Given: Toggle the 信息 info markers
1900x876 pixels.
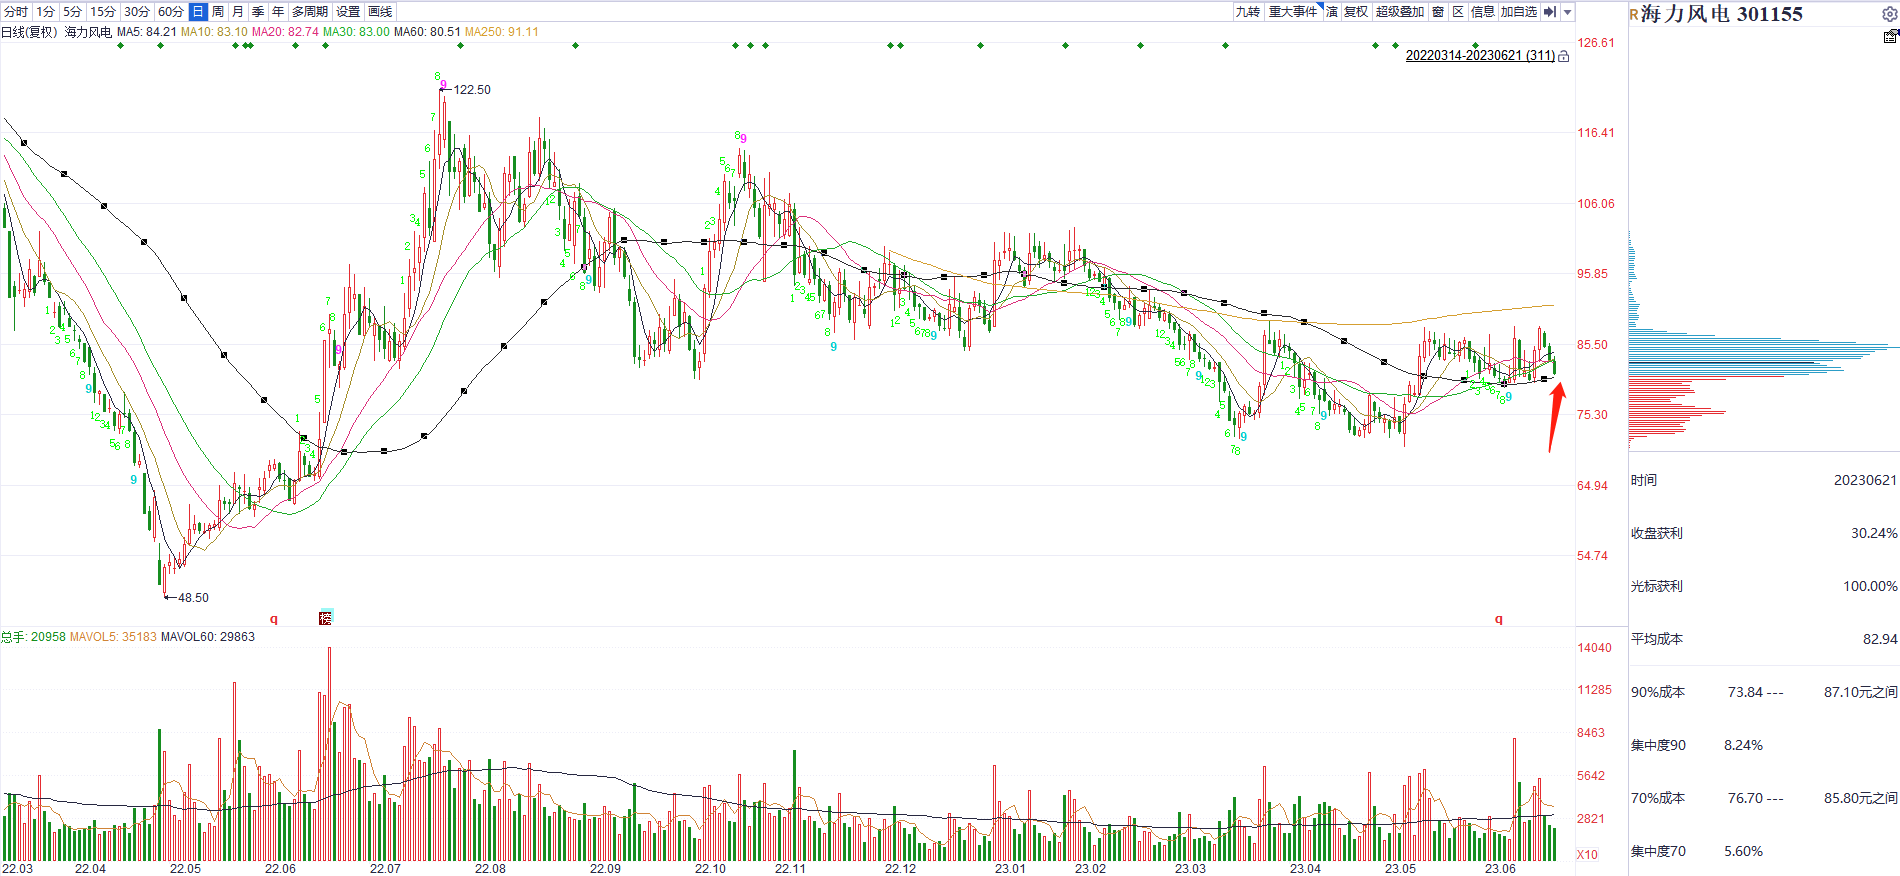Looking at the screenshot, I should click(1483, 12).
